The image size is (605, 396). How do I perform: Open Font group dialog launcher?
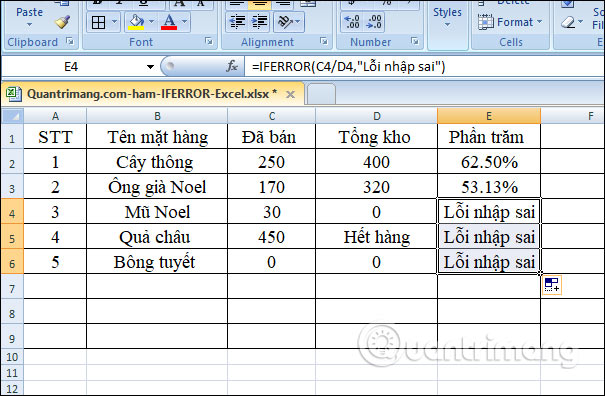coord(209,41)
